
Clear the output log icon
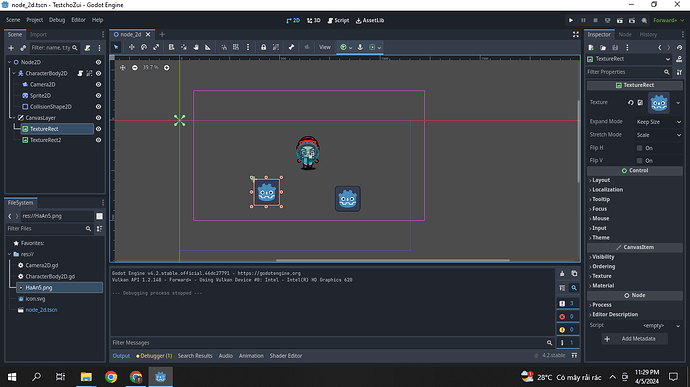pos(562,273)
